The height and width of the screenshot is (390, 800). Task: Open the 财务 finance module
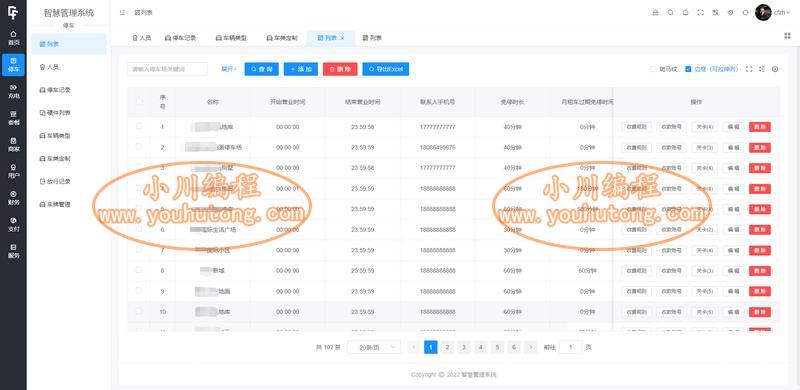pyautogui.click(x=13, y=198)
